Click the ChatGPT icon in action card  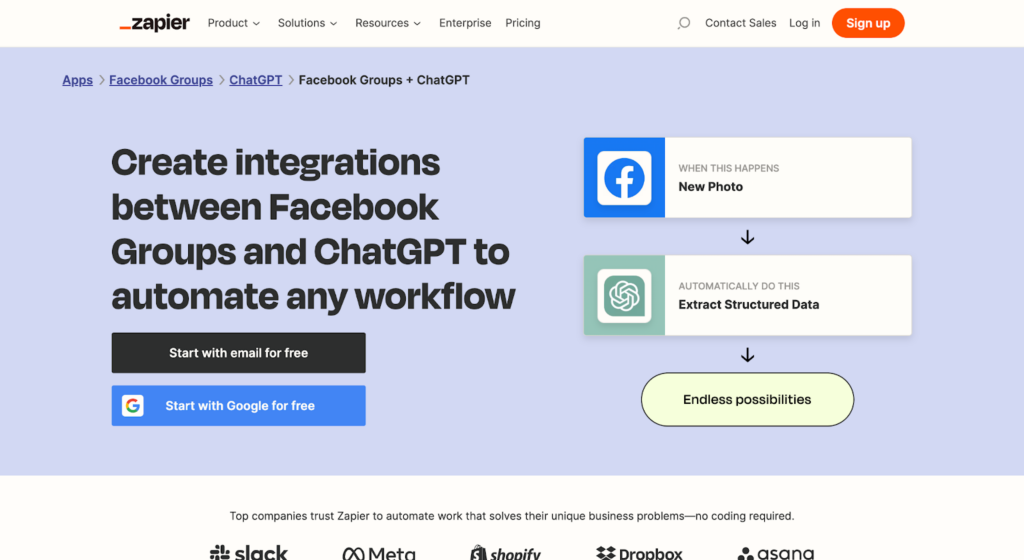[624, 296]
